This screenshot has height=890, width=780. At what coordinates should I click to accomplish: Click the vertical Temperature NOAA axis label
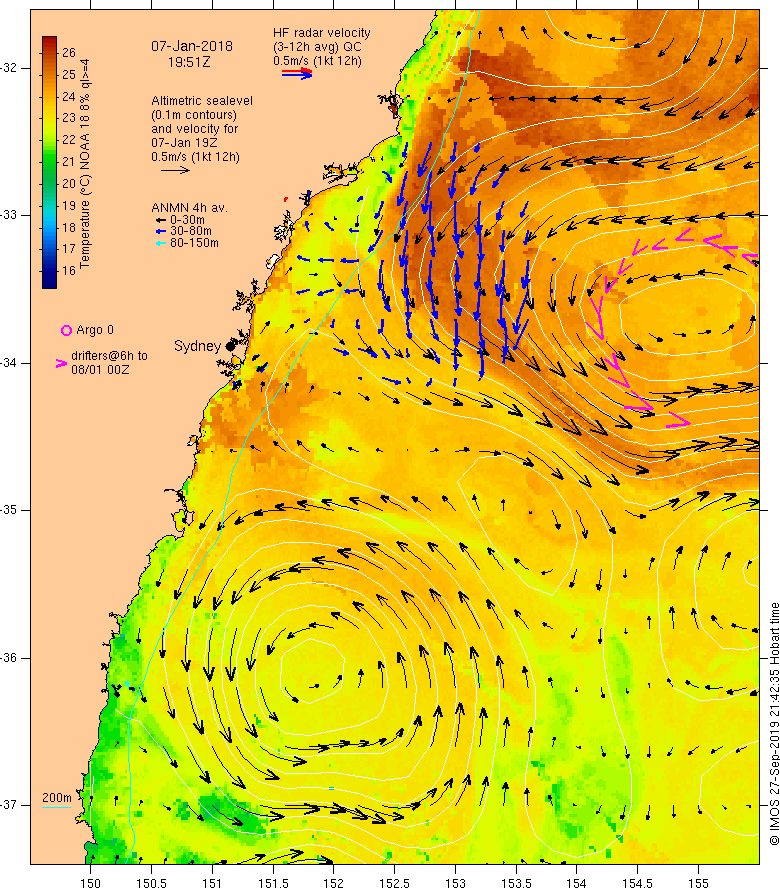point(85,163)
